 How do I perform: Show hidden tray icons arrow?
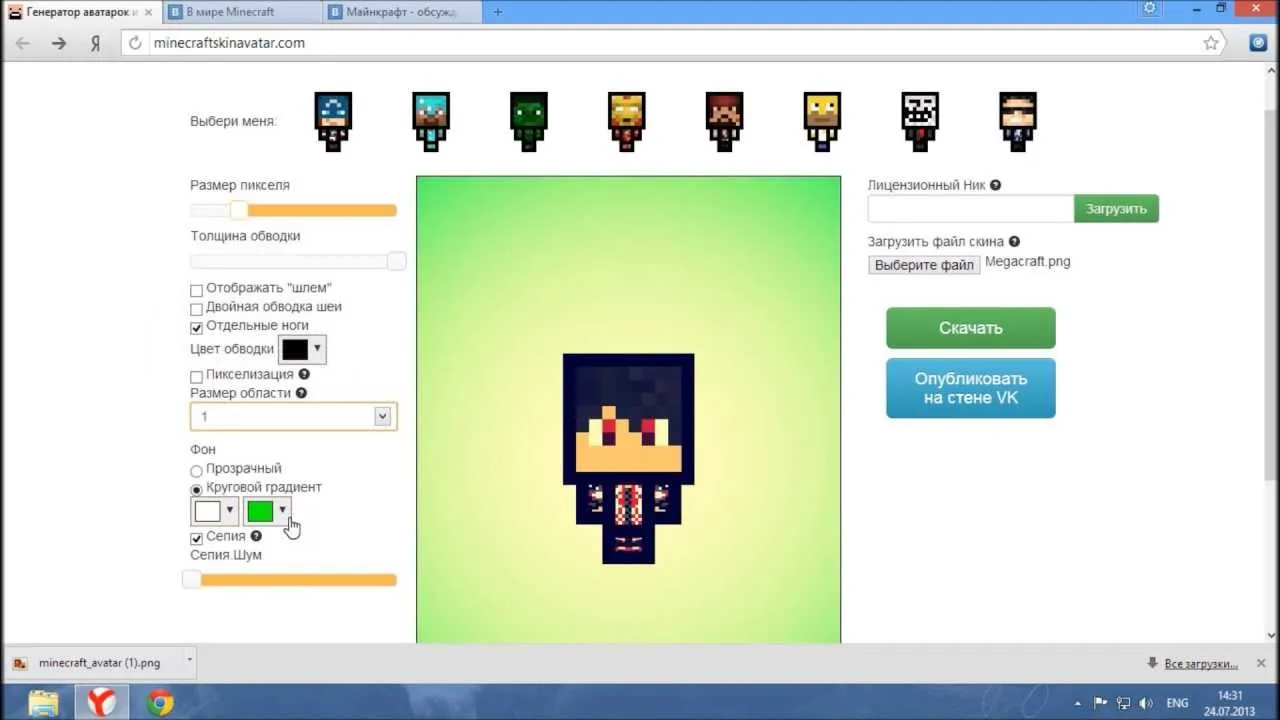pos(1078,702)
